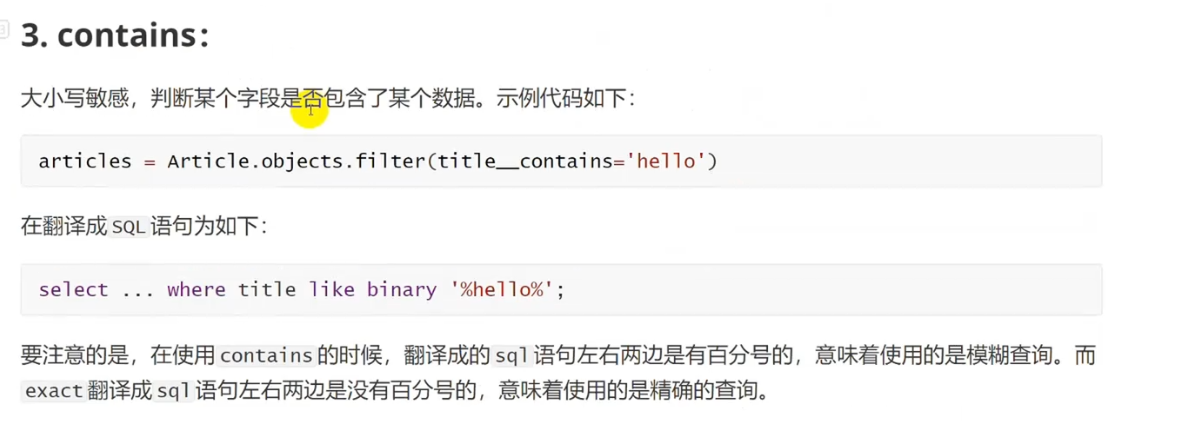Click inline 'contains' code tag in last paragraph
Viewport: 1199px width, 421px height.
click(x=267, y=357)
